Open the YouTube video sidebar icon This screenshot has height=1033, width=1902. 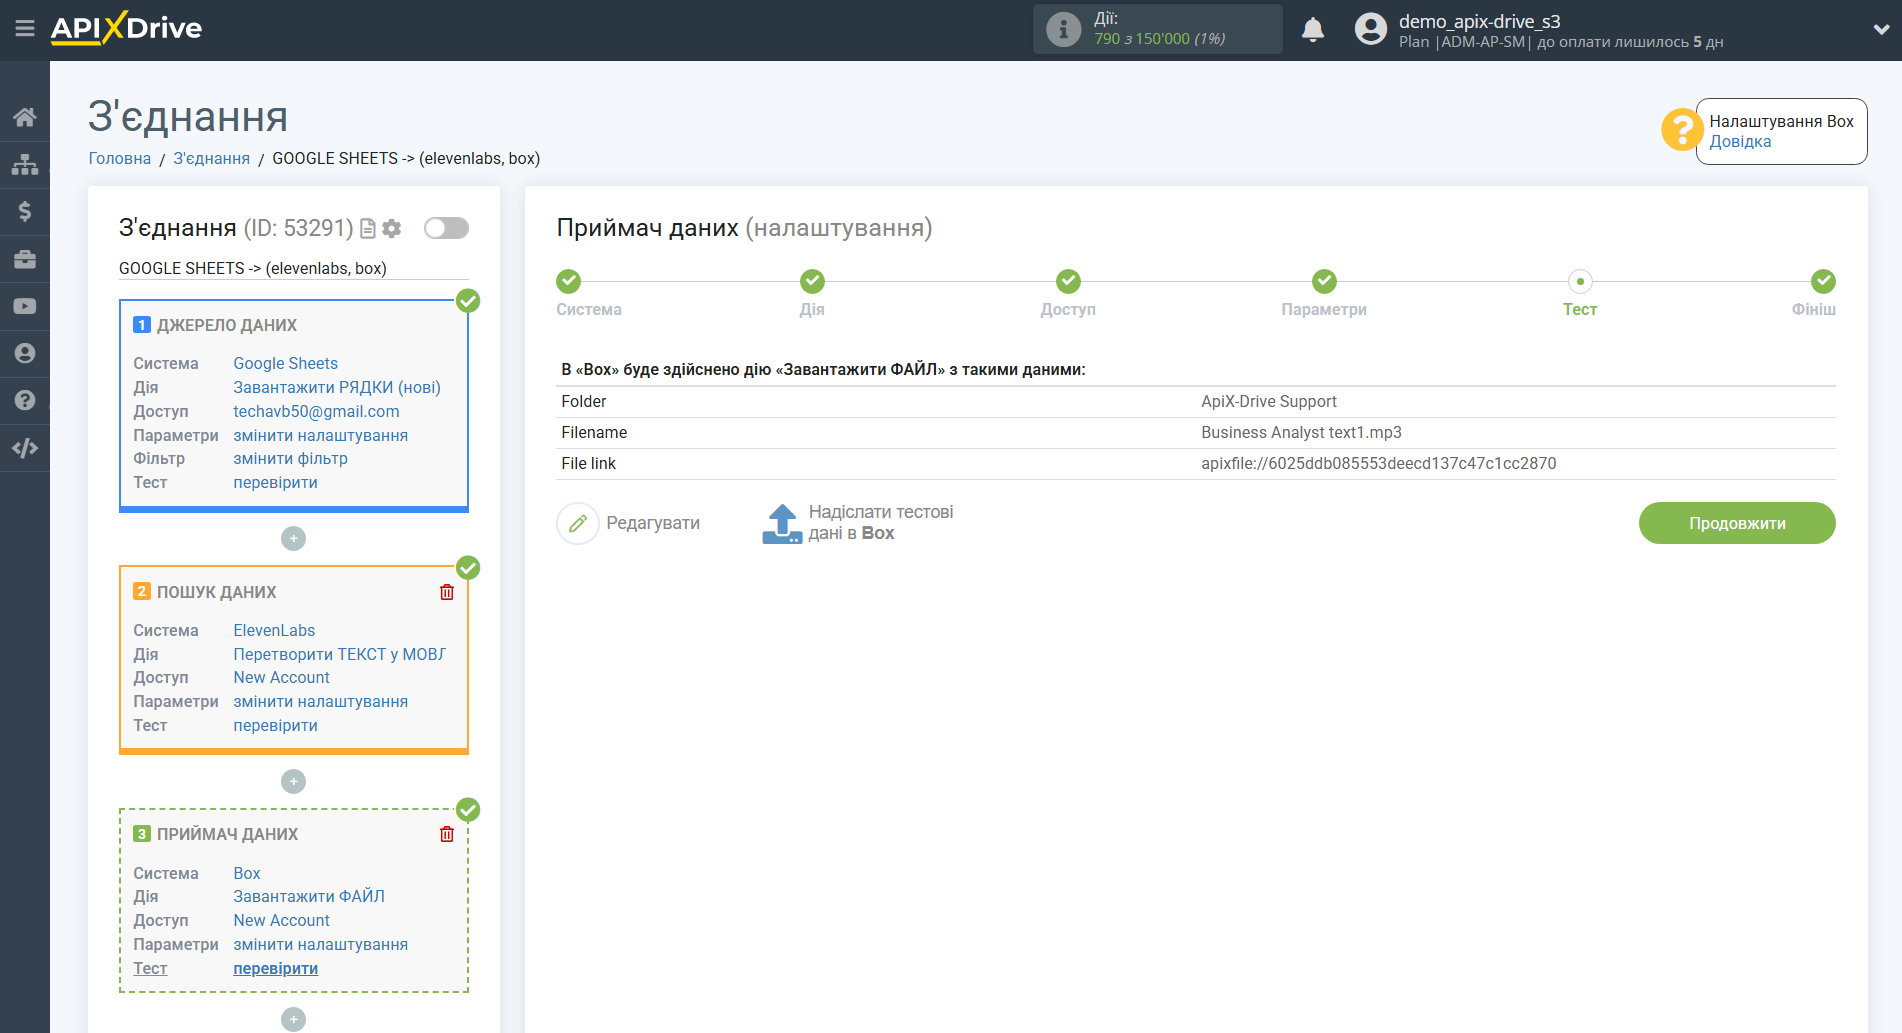tap(25, 306)
